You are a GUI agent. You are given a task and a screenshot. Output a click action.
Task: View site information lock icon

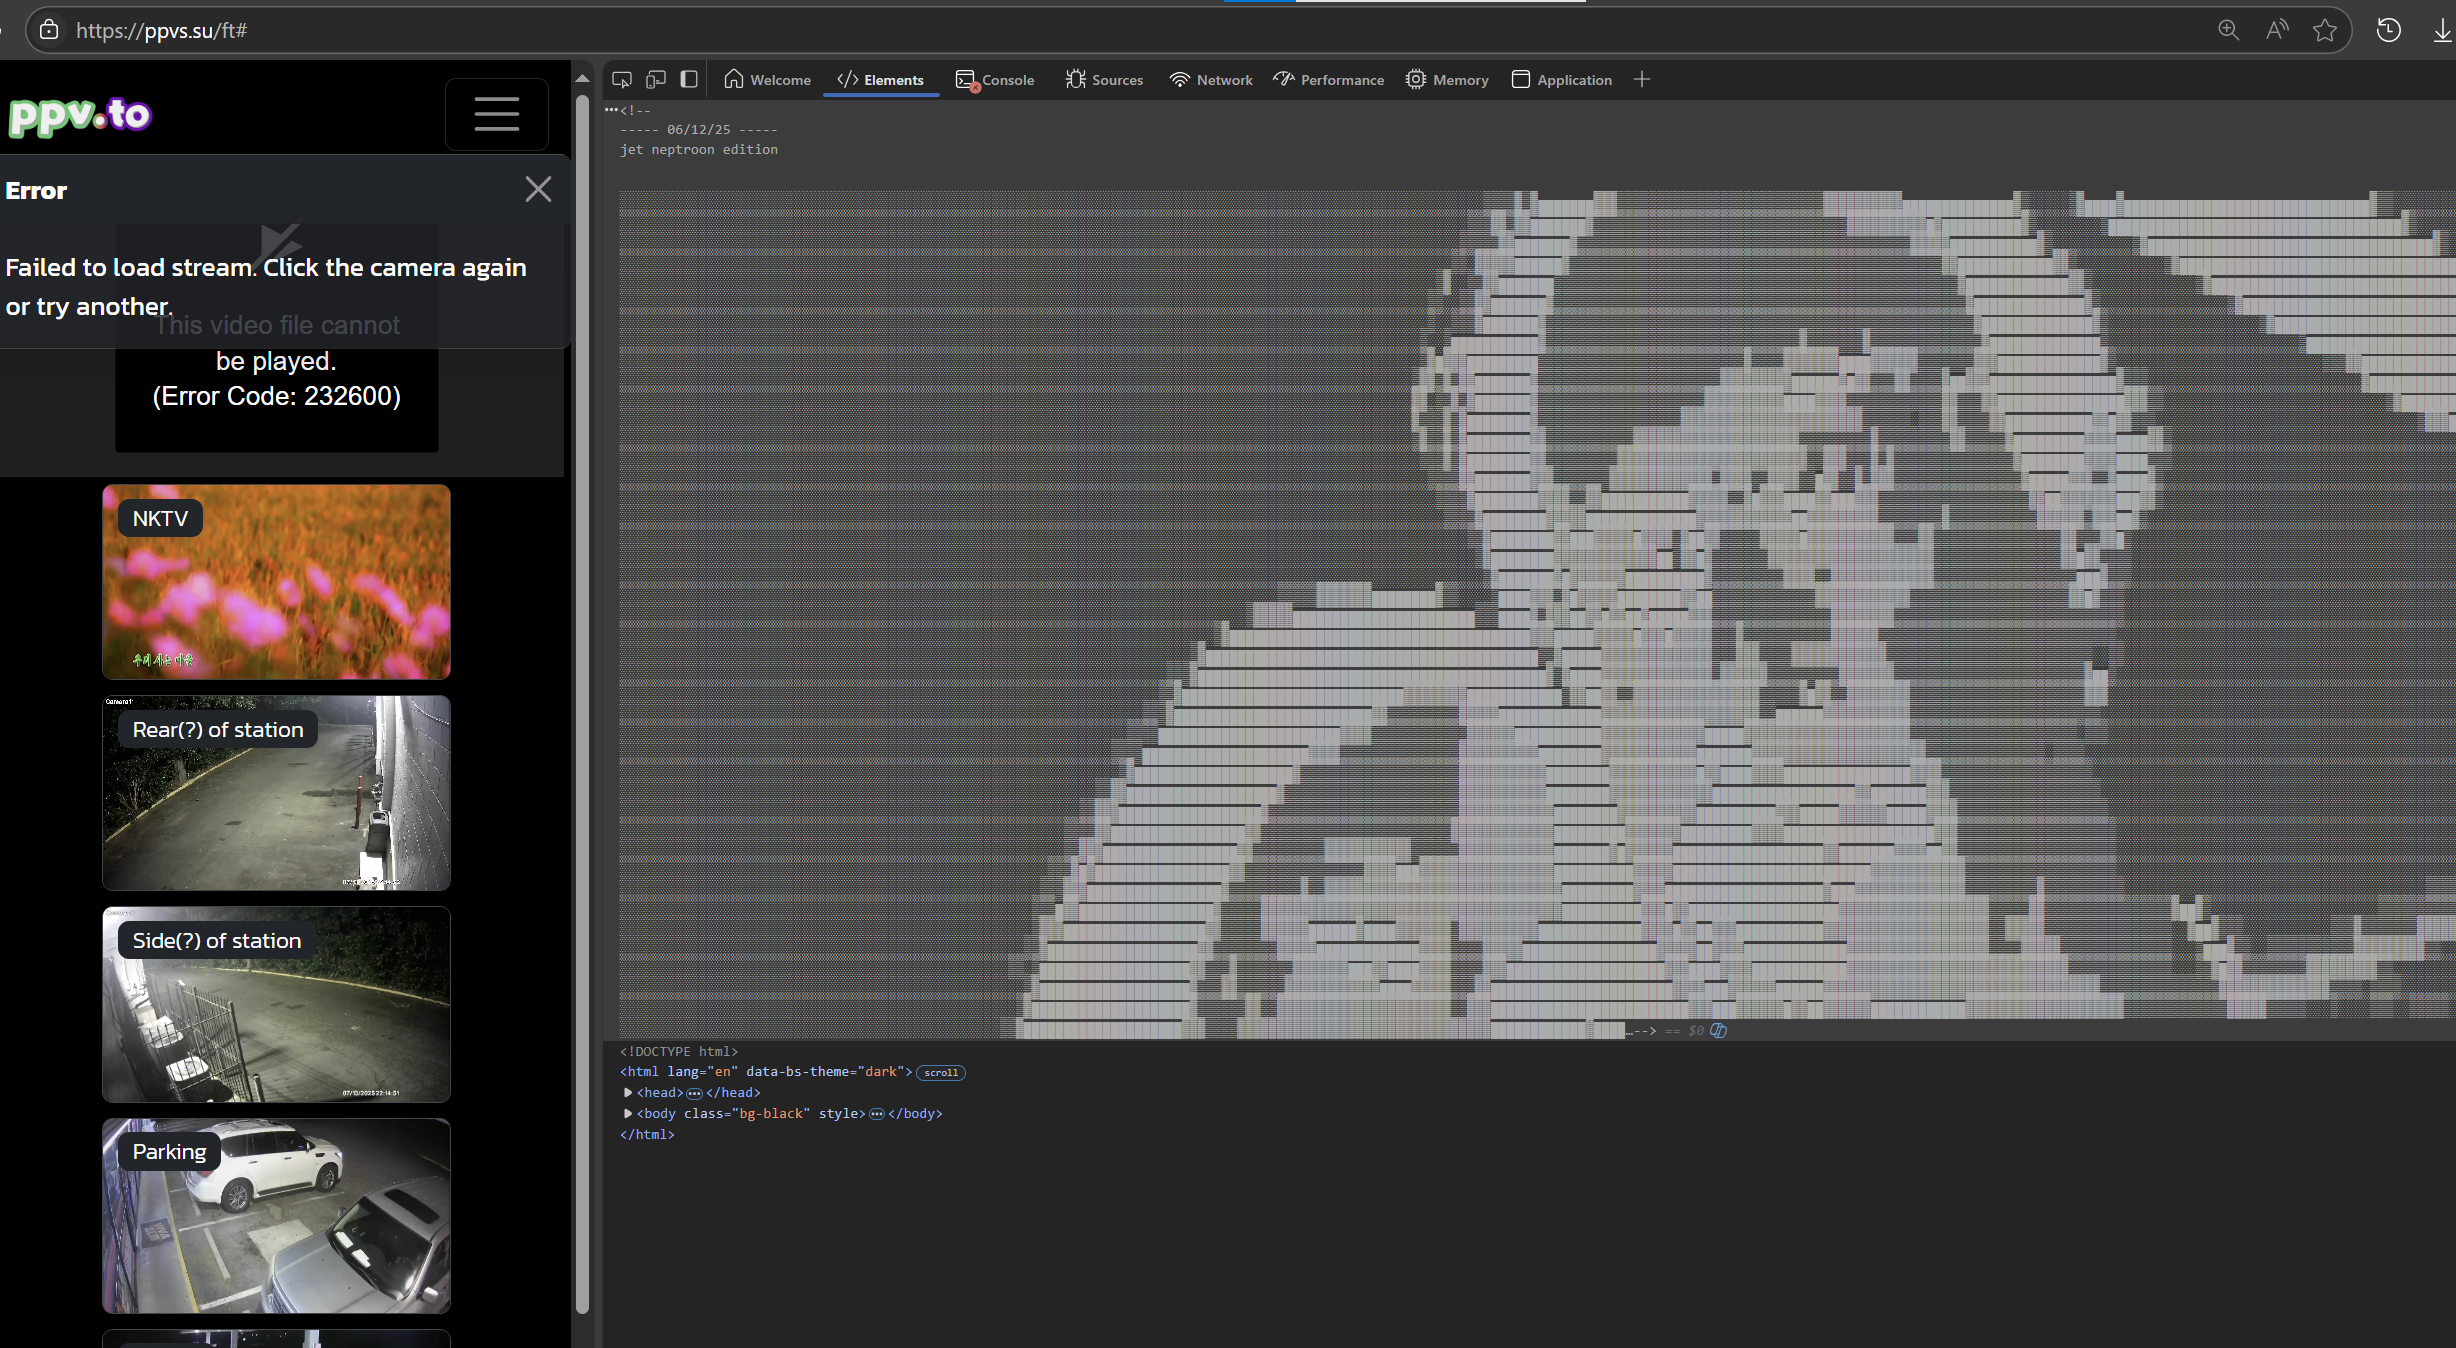(x=48, y=30)
